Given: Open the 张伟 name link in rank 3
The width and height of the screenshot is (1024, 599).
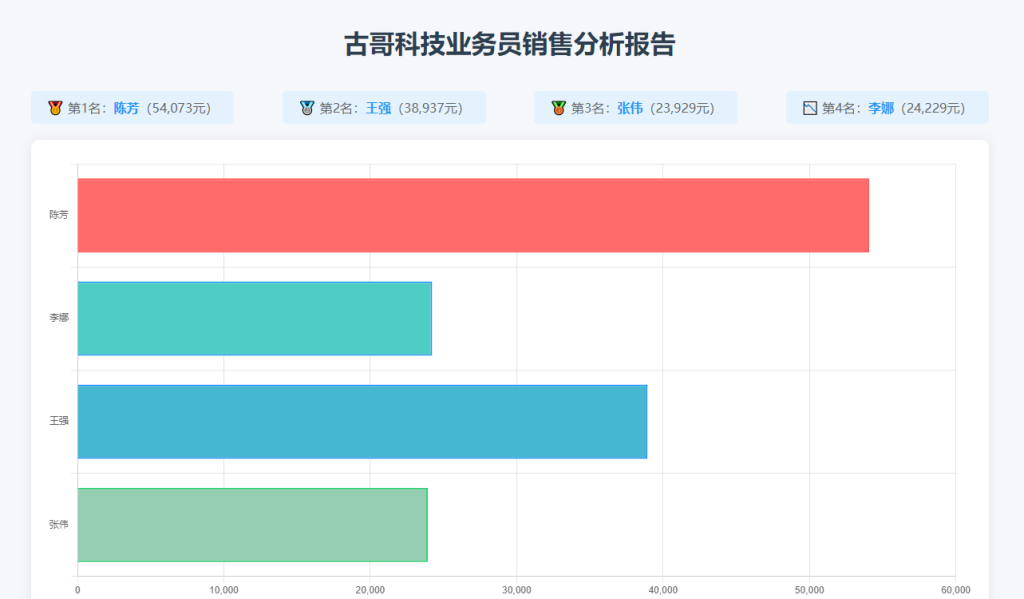Looking at the screenshot, I should click(630, 108).
